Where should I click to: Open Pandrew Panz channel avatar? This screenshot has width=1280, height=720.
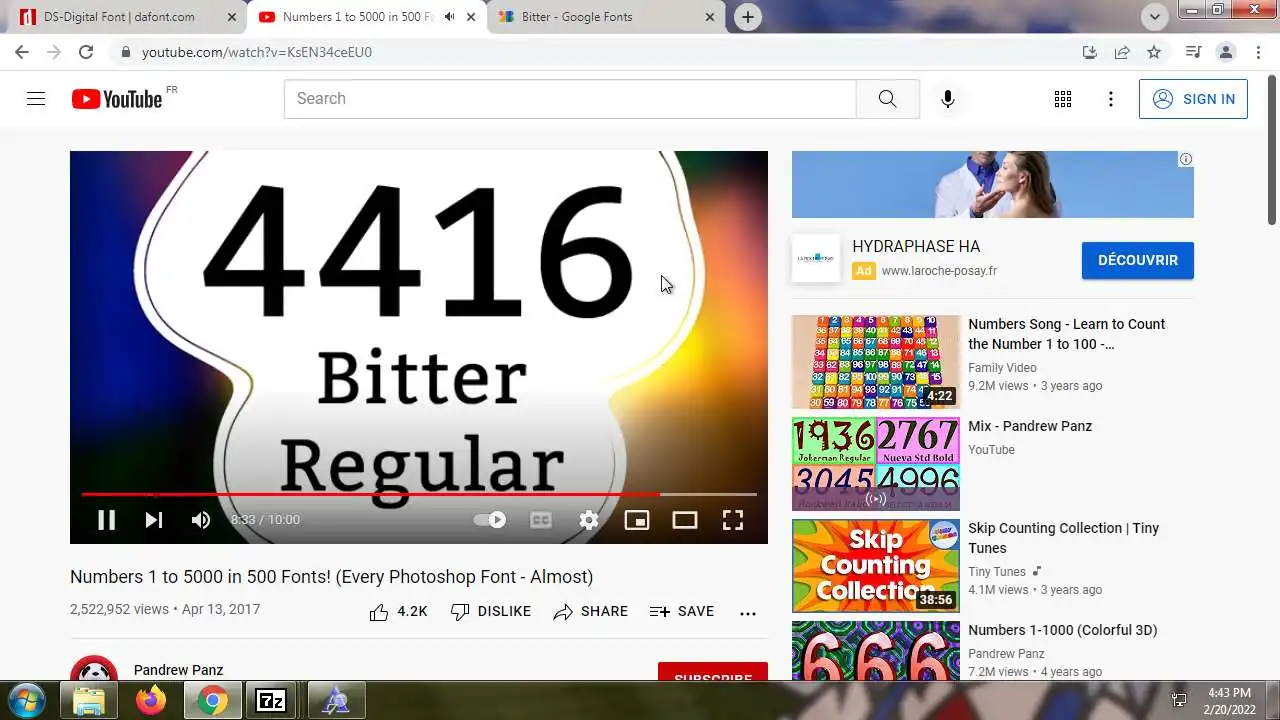[x=95, y=670]
